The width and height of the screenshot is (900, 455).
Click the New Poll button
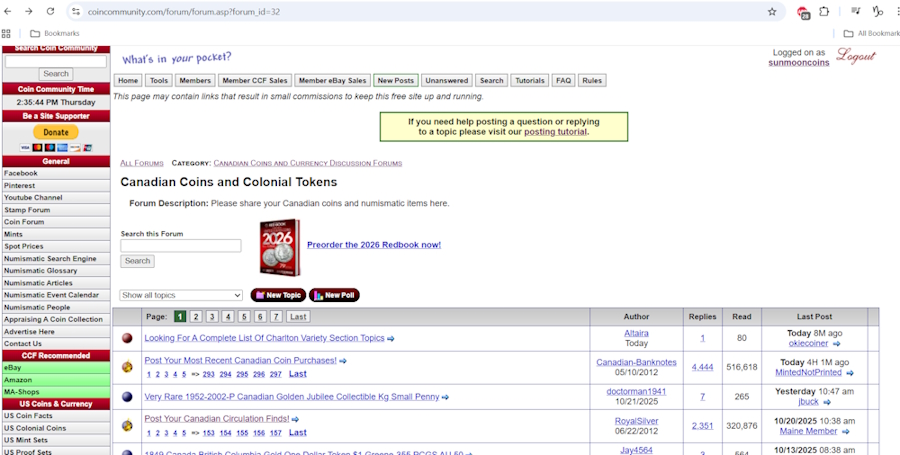pyautogui.click(x=334, y=295)
